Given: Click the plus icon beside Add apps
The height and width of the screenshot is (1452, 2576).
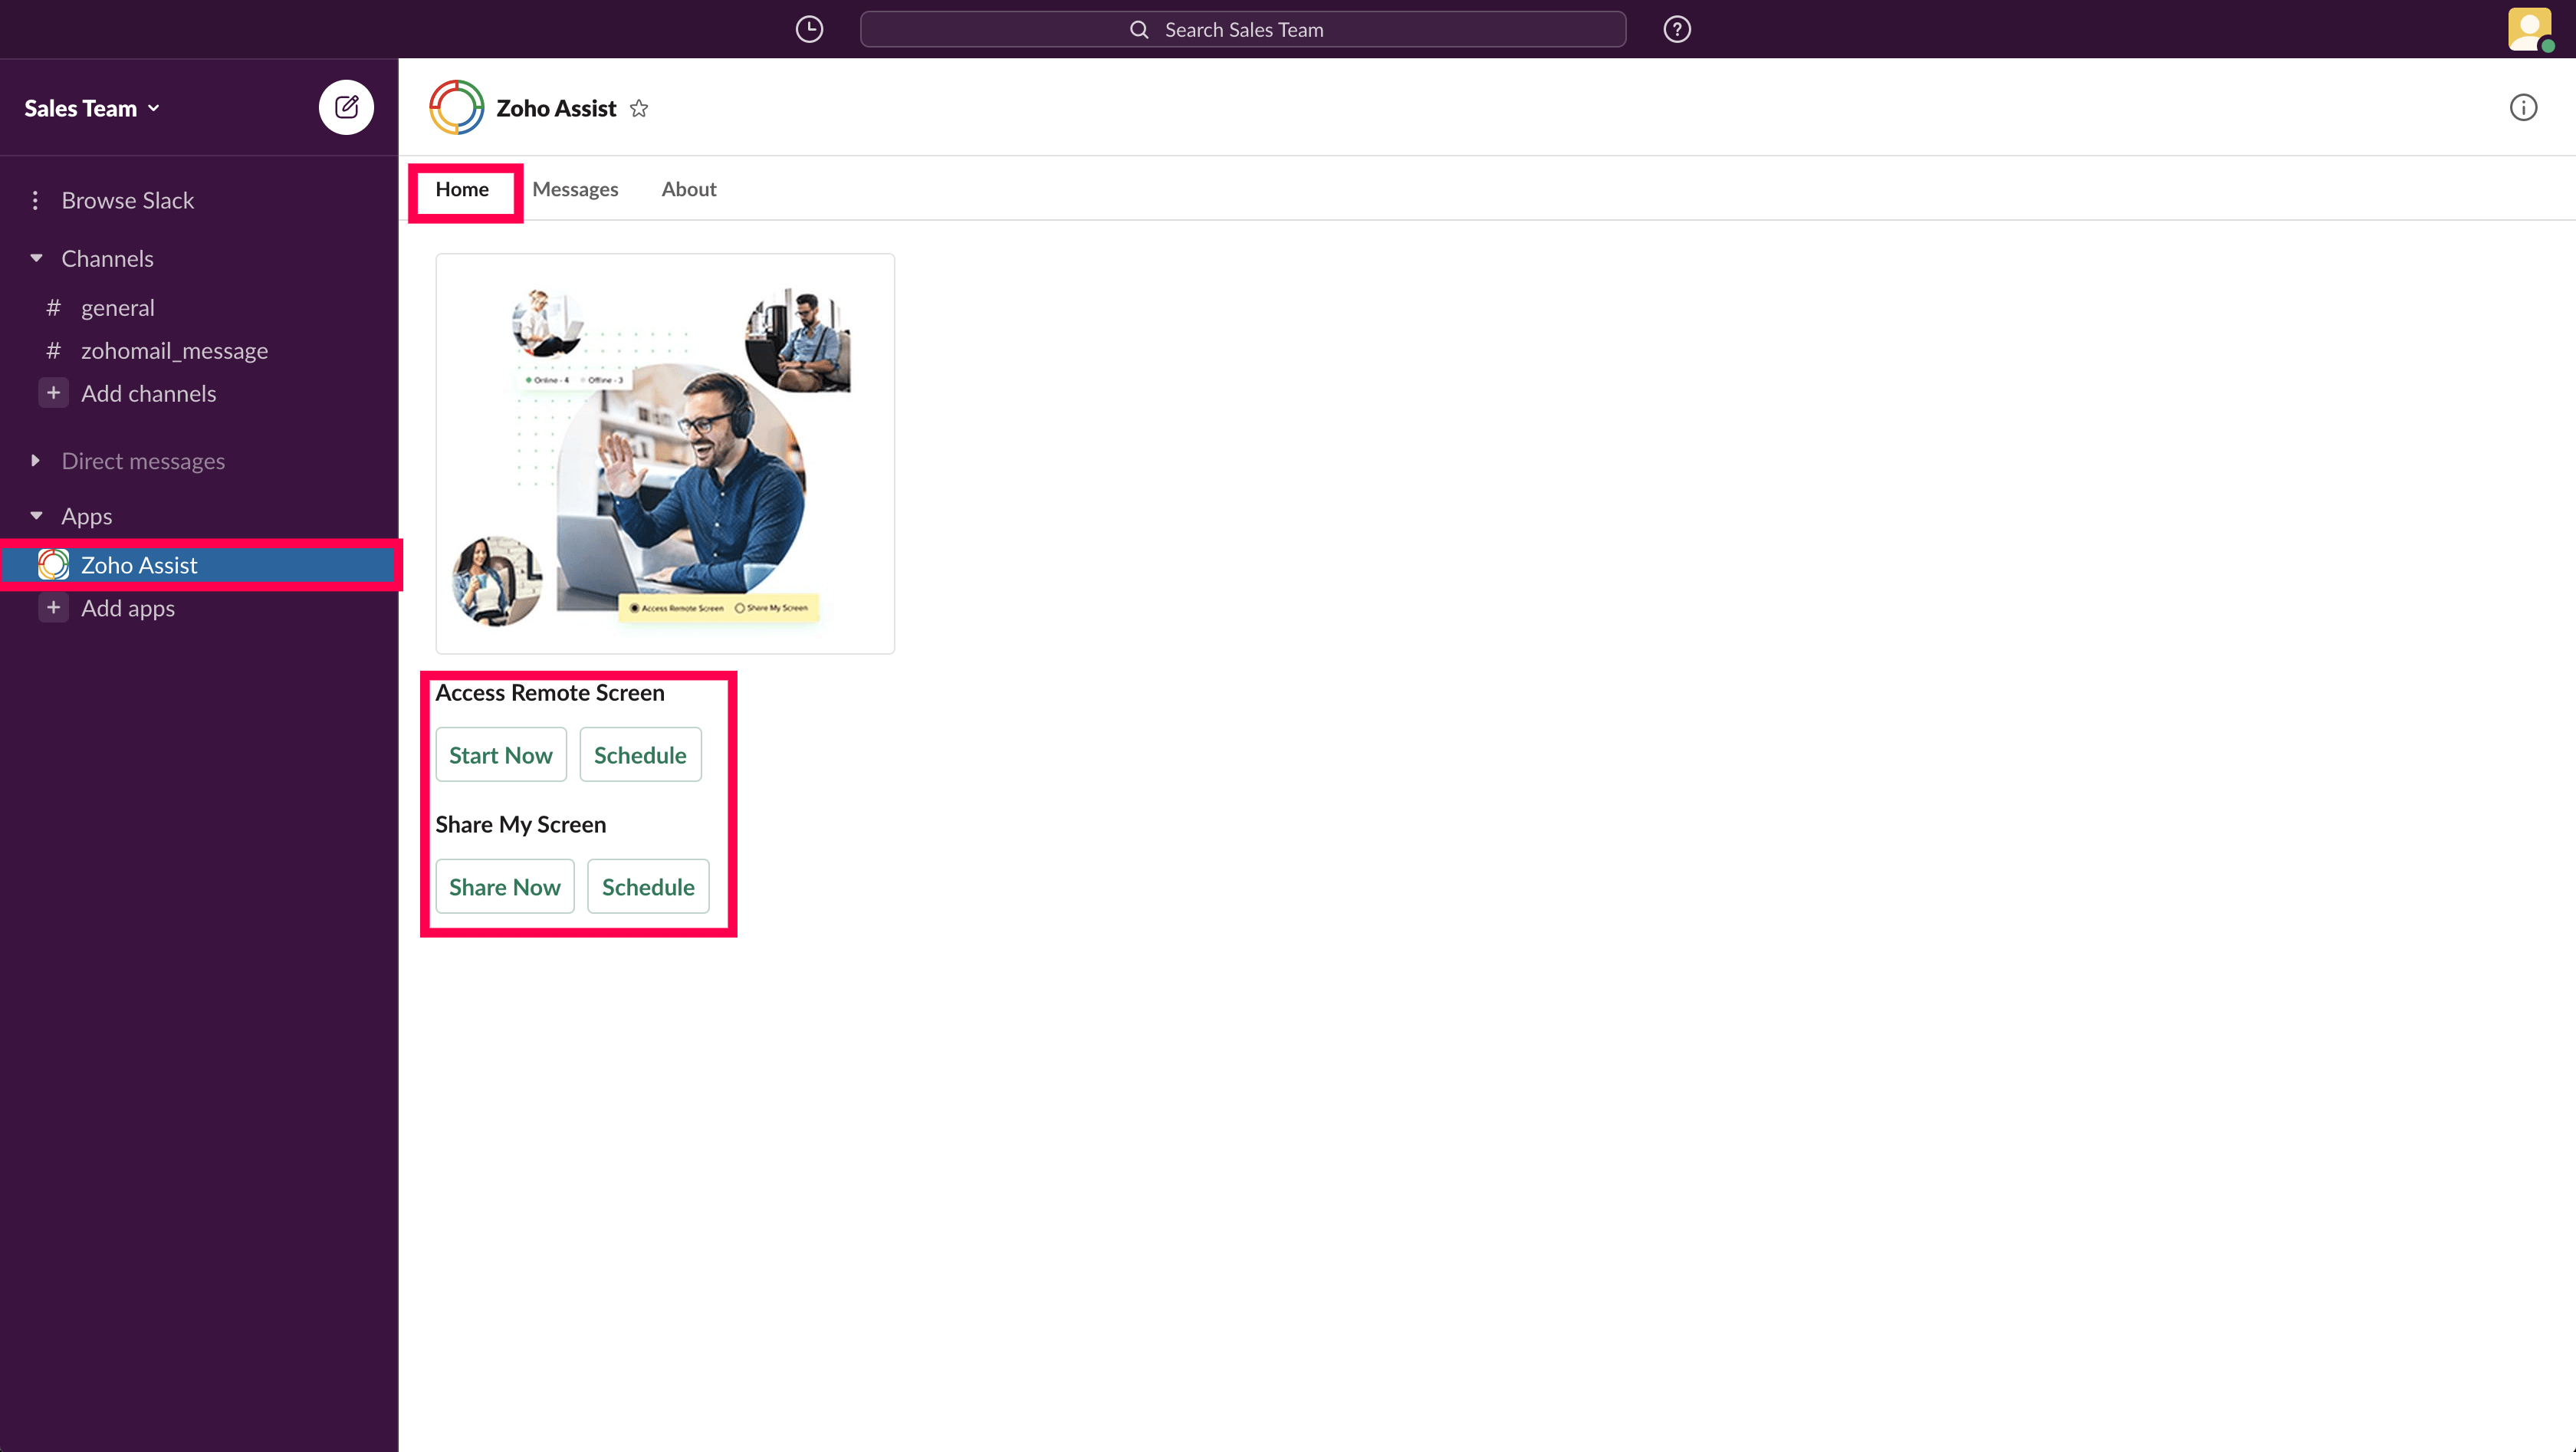Looking at the screenshot, I should click(x=54, y=608).
